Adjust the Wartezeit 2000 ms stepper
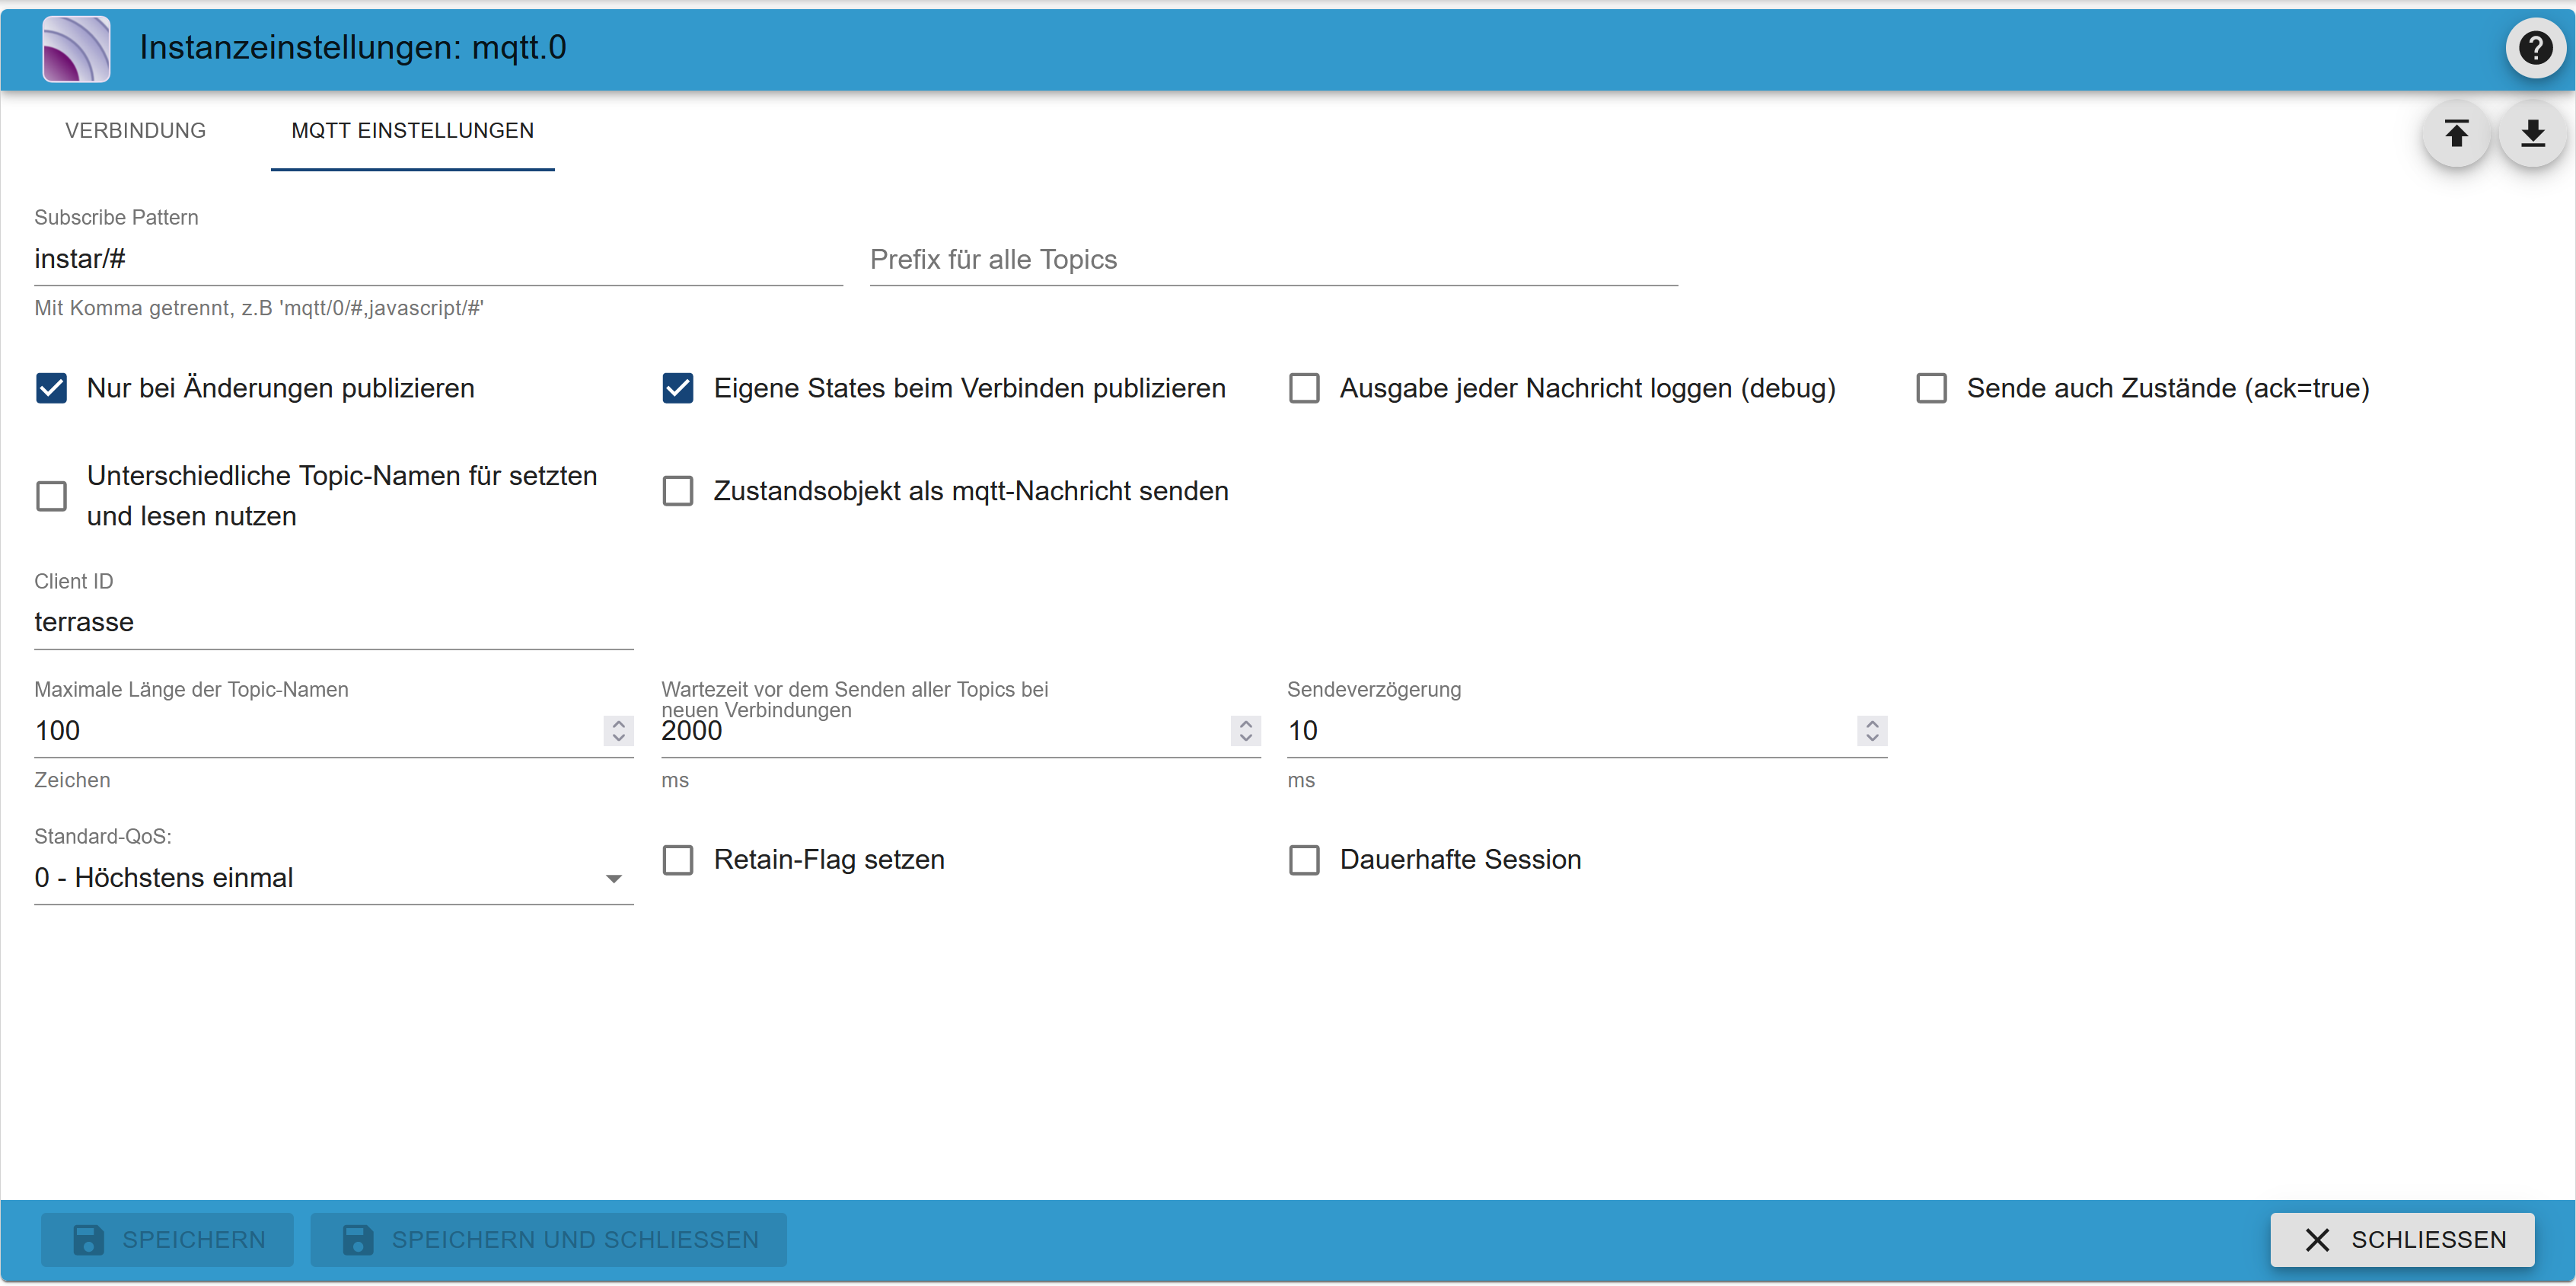Viewport: 2576px width, 1286px height. [1245, 731]
